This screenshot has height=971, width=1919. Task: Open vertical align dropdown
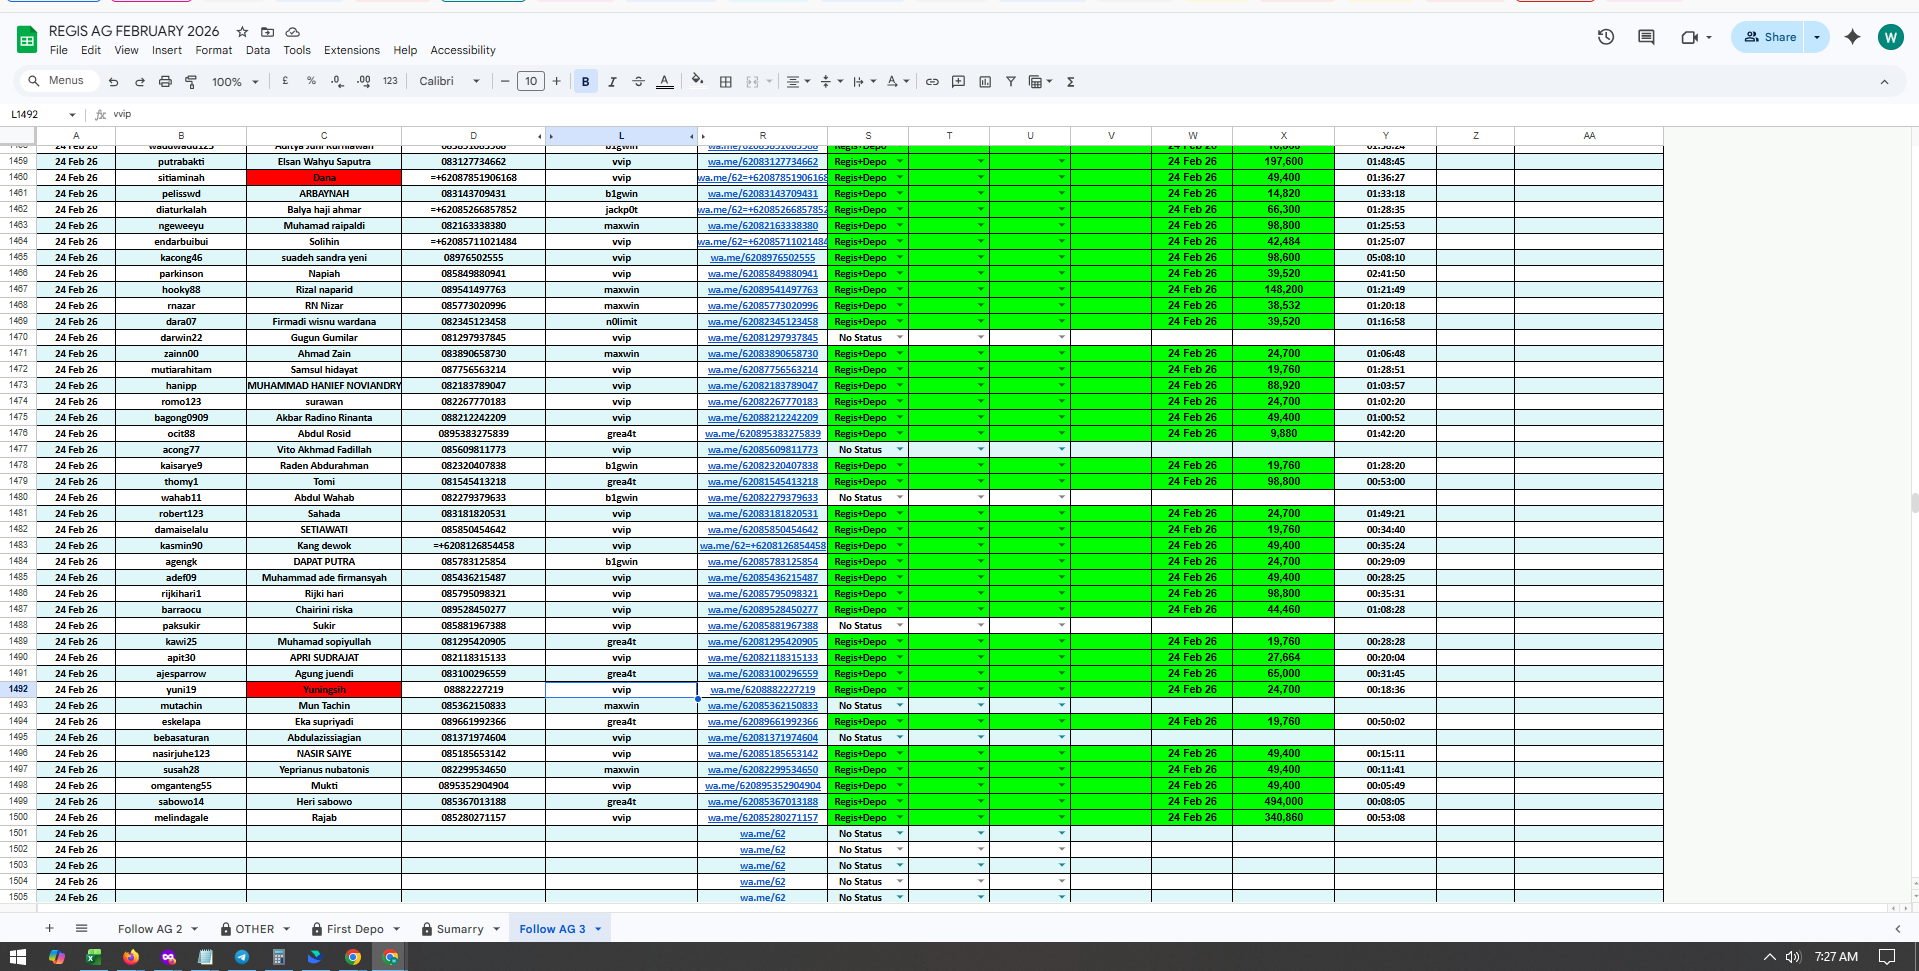pos(831,82)
